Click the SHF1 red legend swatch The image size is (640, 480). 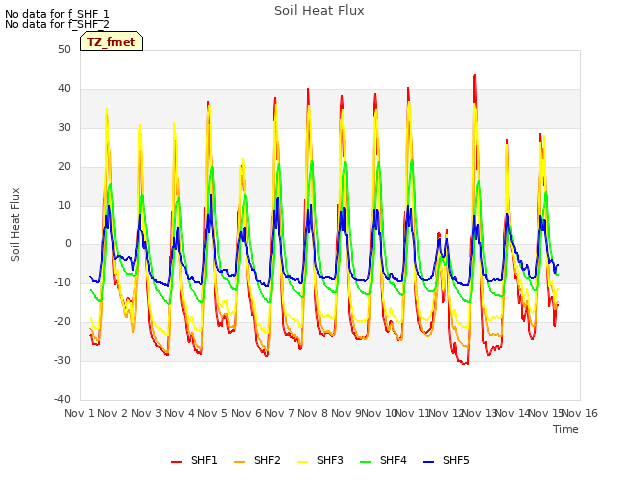point(176,462)
